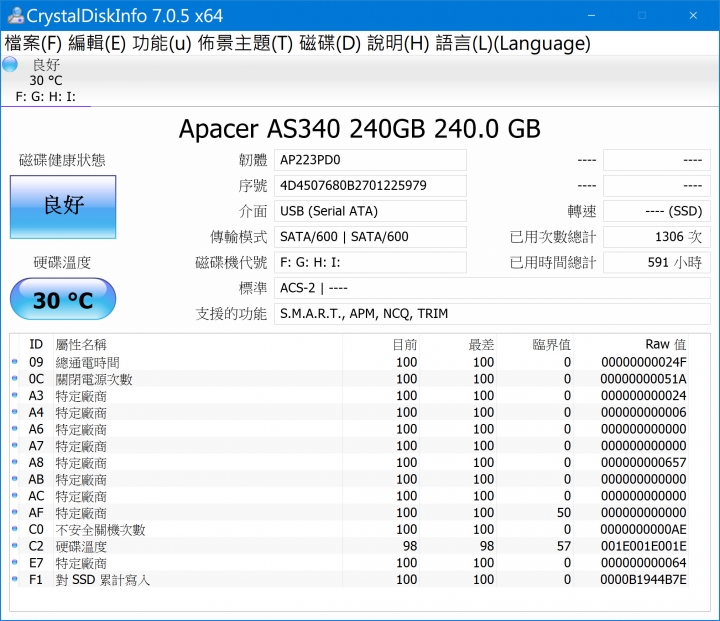The width and height of the screenshot is (720, 621).
Task: Click the status dot for row A8
Action: click(x=15, y=462)
